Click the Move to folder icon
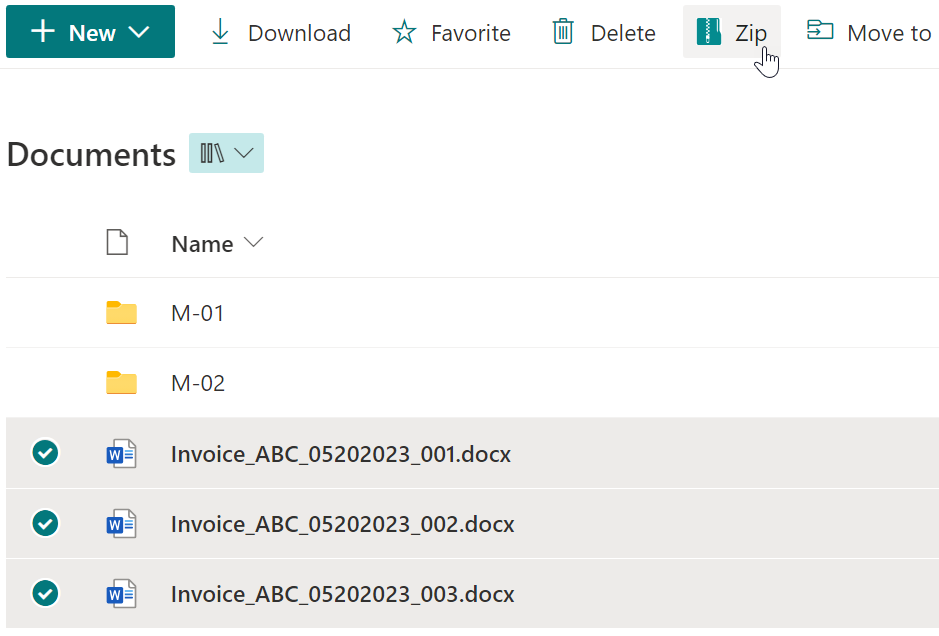Screen dimensions: 939x636 [820, 31]
